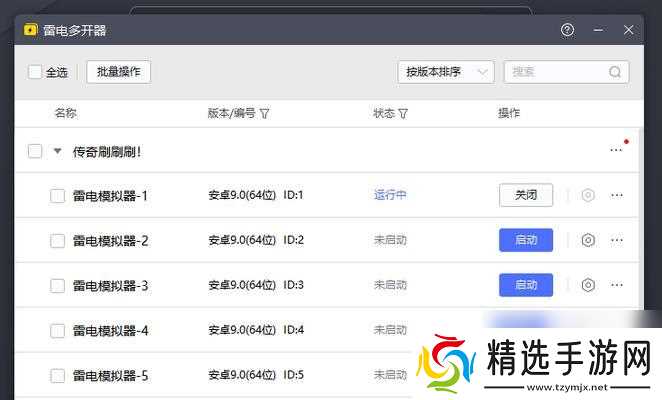Click 未启动 status of 雷电模拟器-2

coord(390,240)
